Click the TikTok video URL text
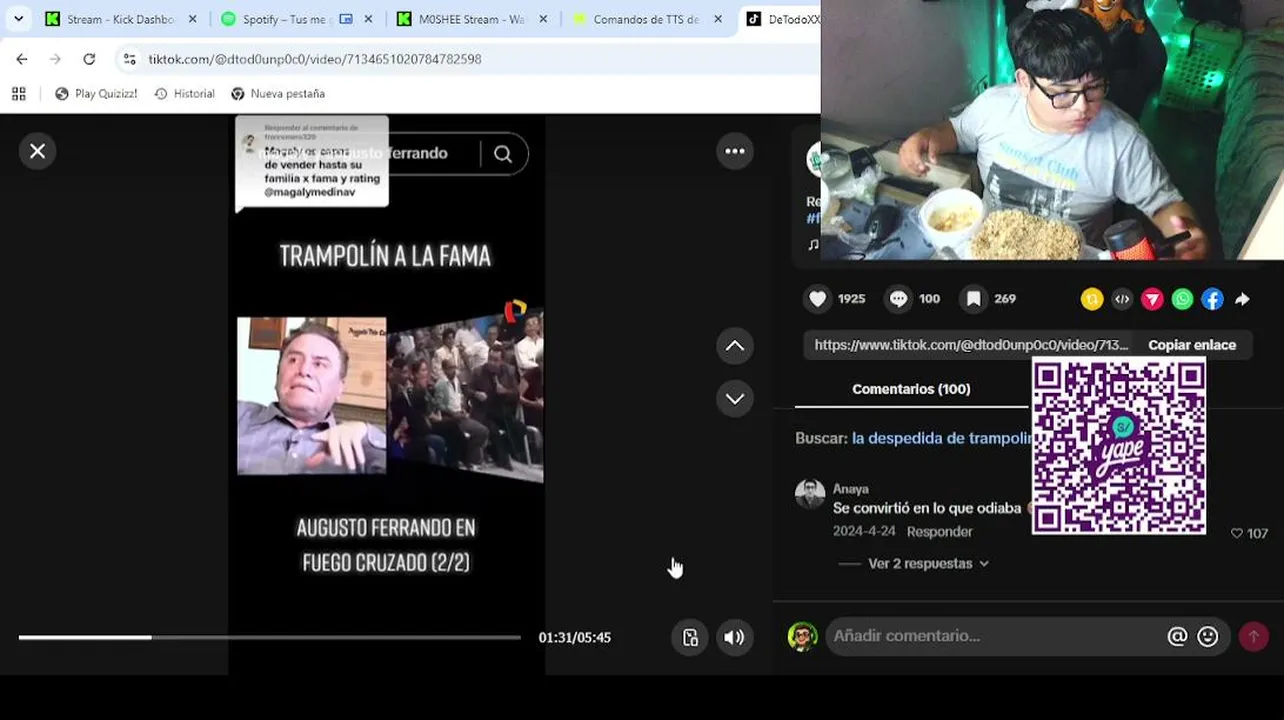Image resolution: width=1284 pixels, height=720 pixels. pyautogui.click(x=971, y=345)
